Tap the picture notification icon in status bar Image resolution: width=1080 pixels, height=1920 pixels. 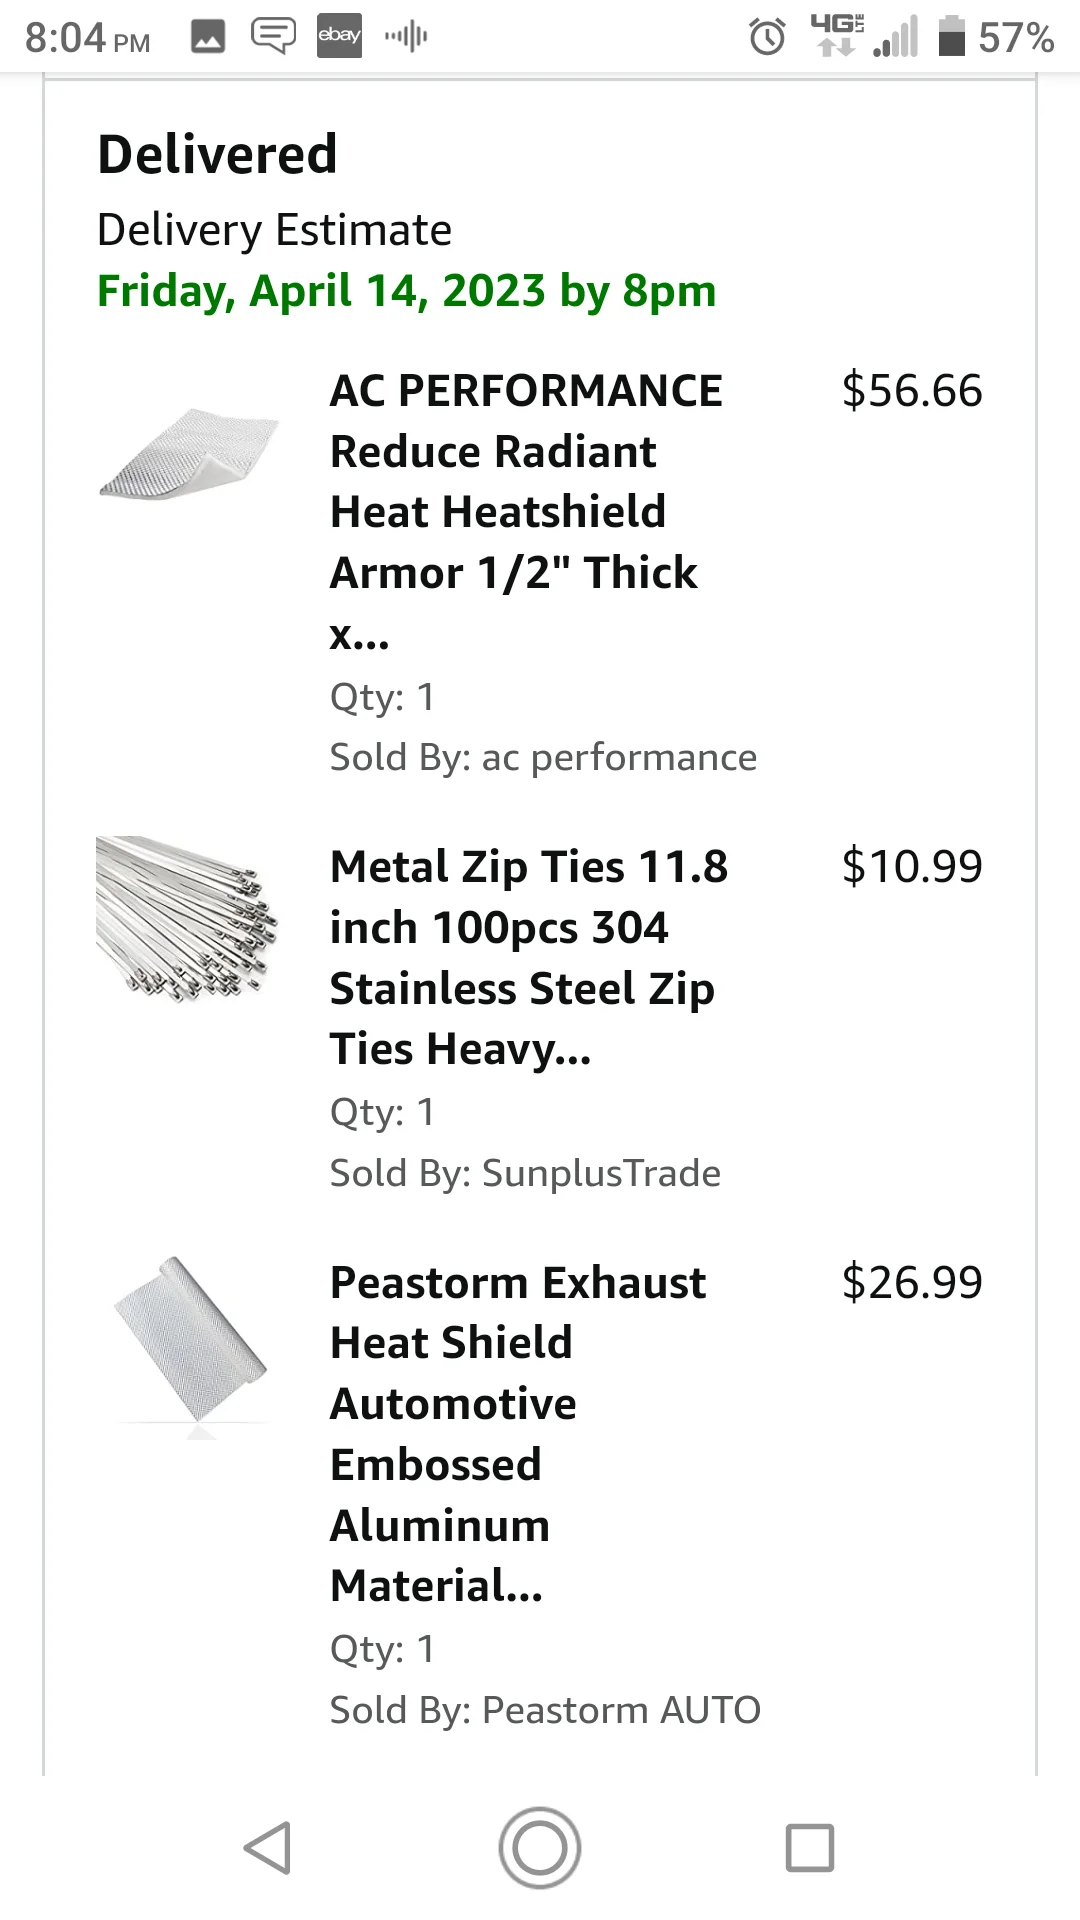click(x=208, y=37)
